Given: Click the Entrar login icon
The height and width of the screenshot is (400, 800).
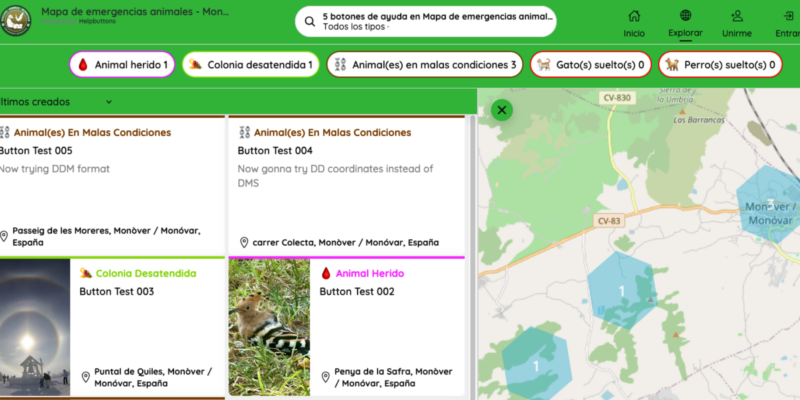Looking at the screenshot, I should (x=789, y=16).
